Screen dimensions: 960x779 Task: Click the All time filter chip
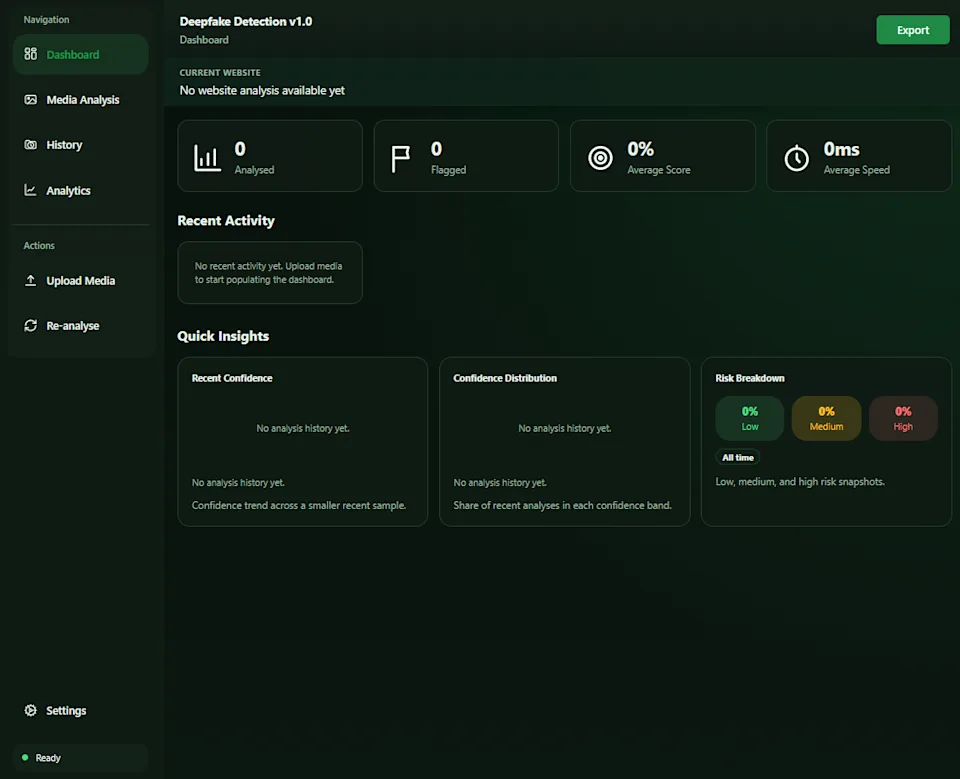pyautogui.click(x=738, y=457)
